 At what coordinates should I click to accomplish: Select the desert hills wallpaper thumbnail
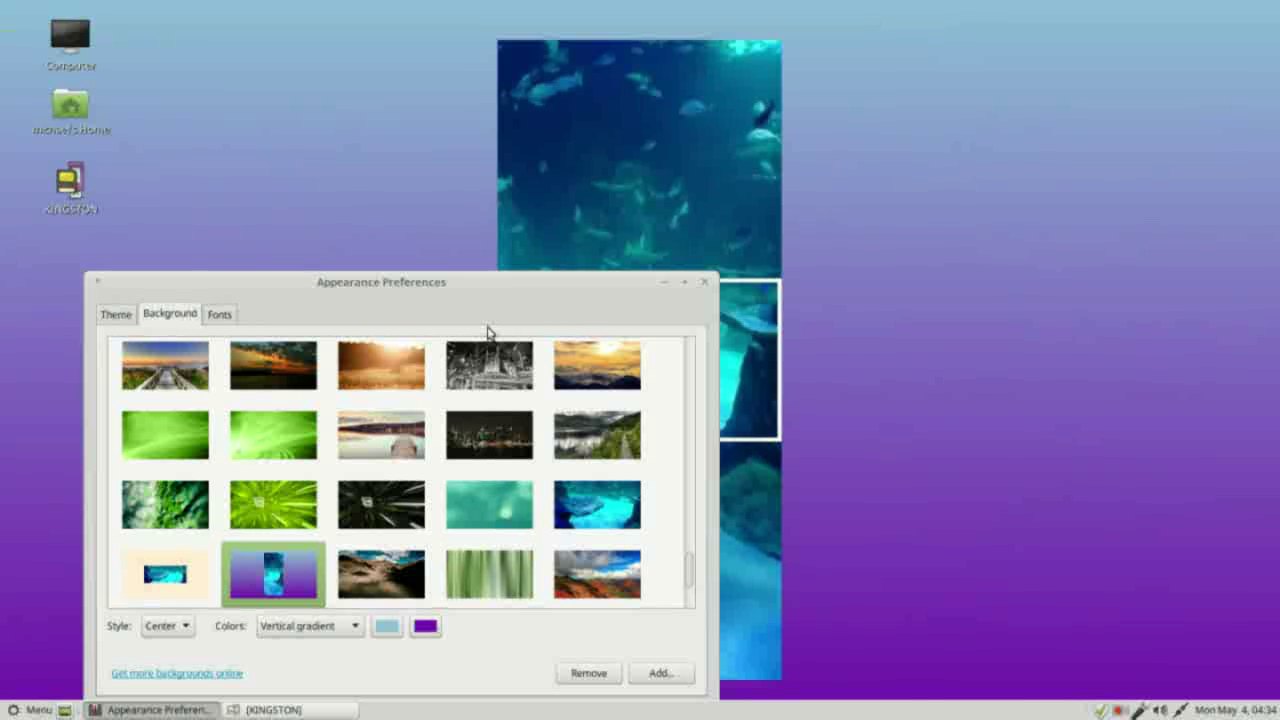[x=381, y=575]
